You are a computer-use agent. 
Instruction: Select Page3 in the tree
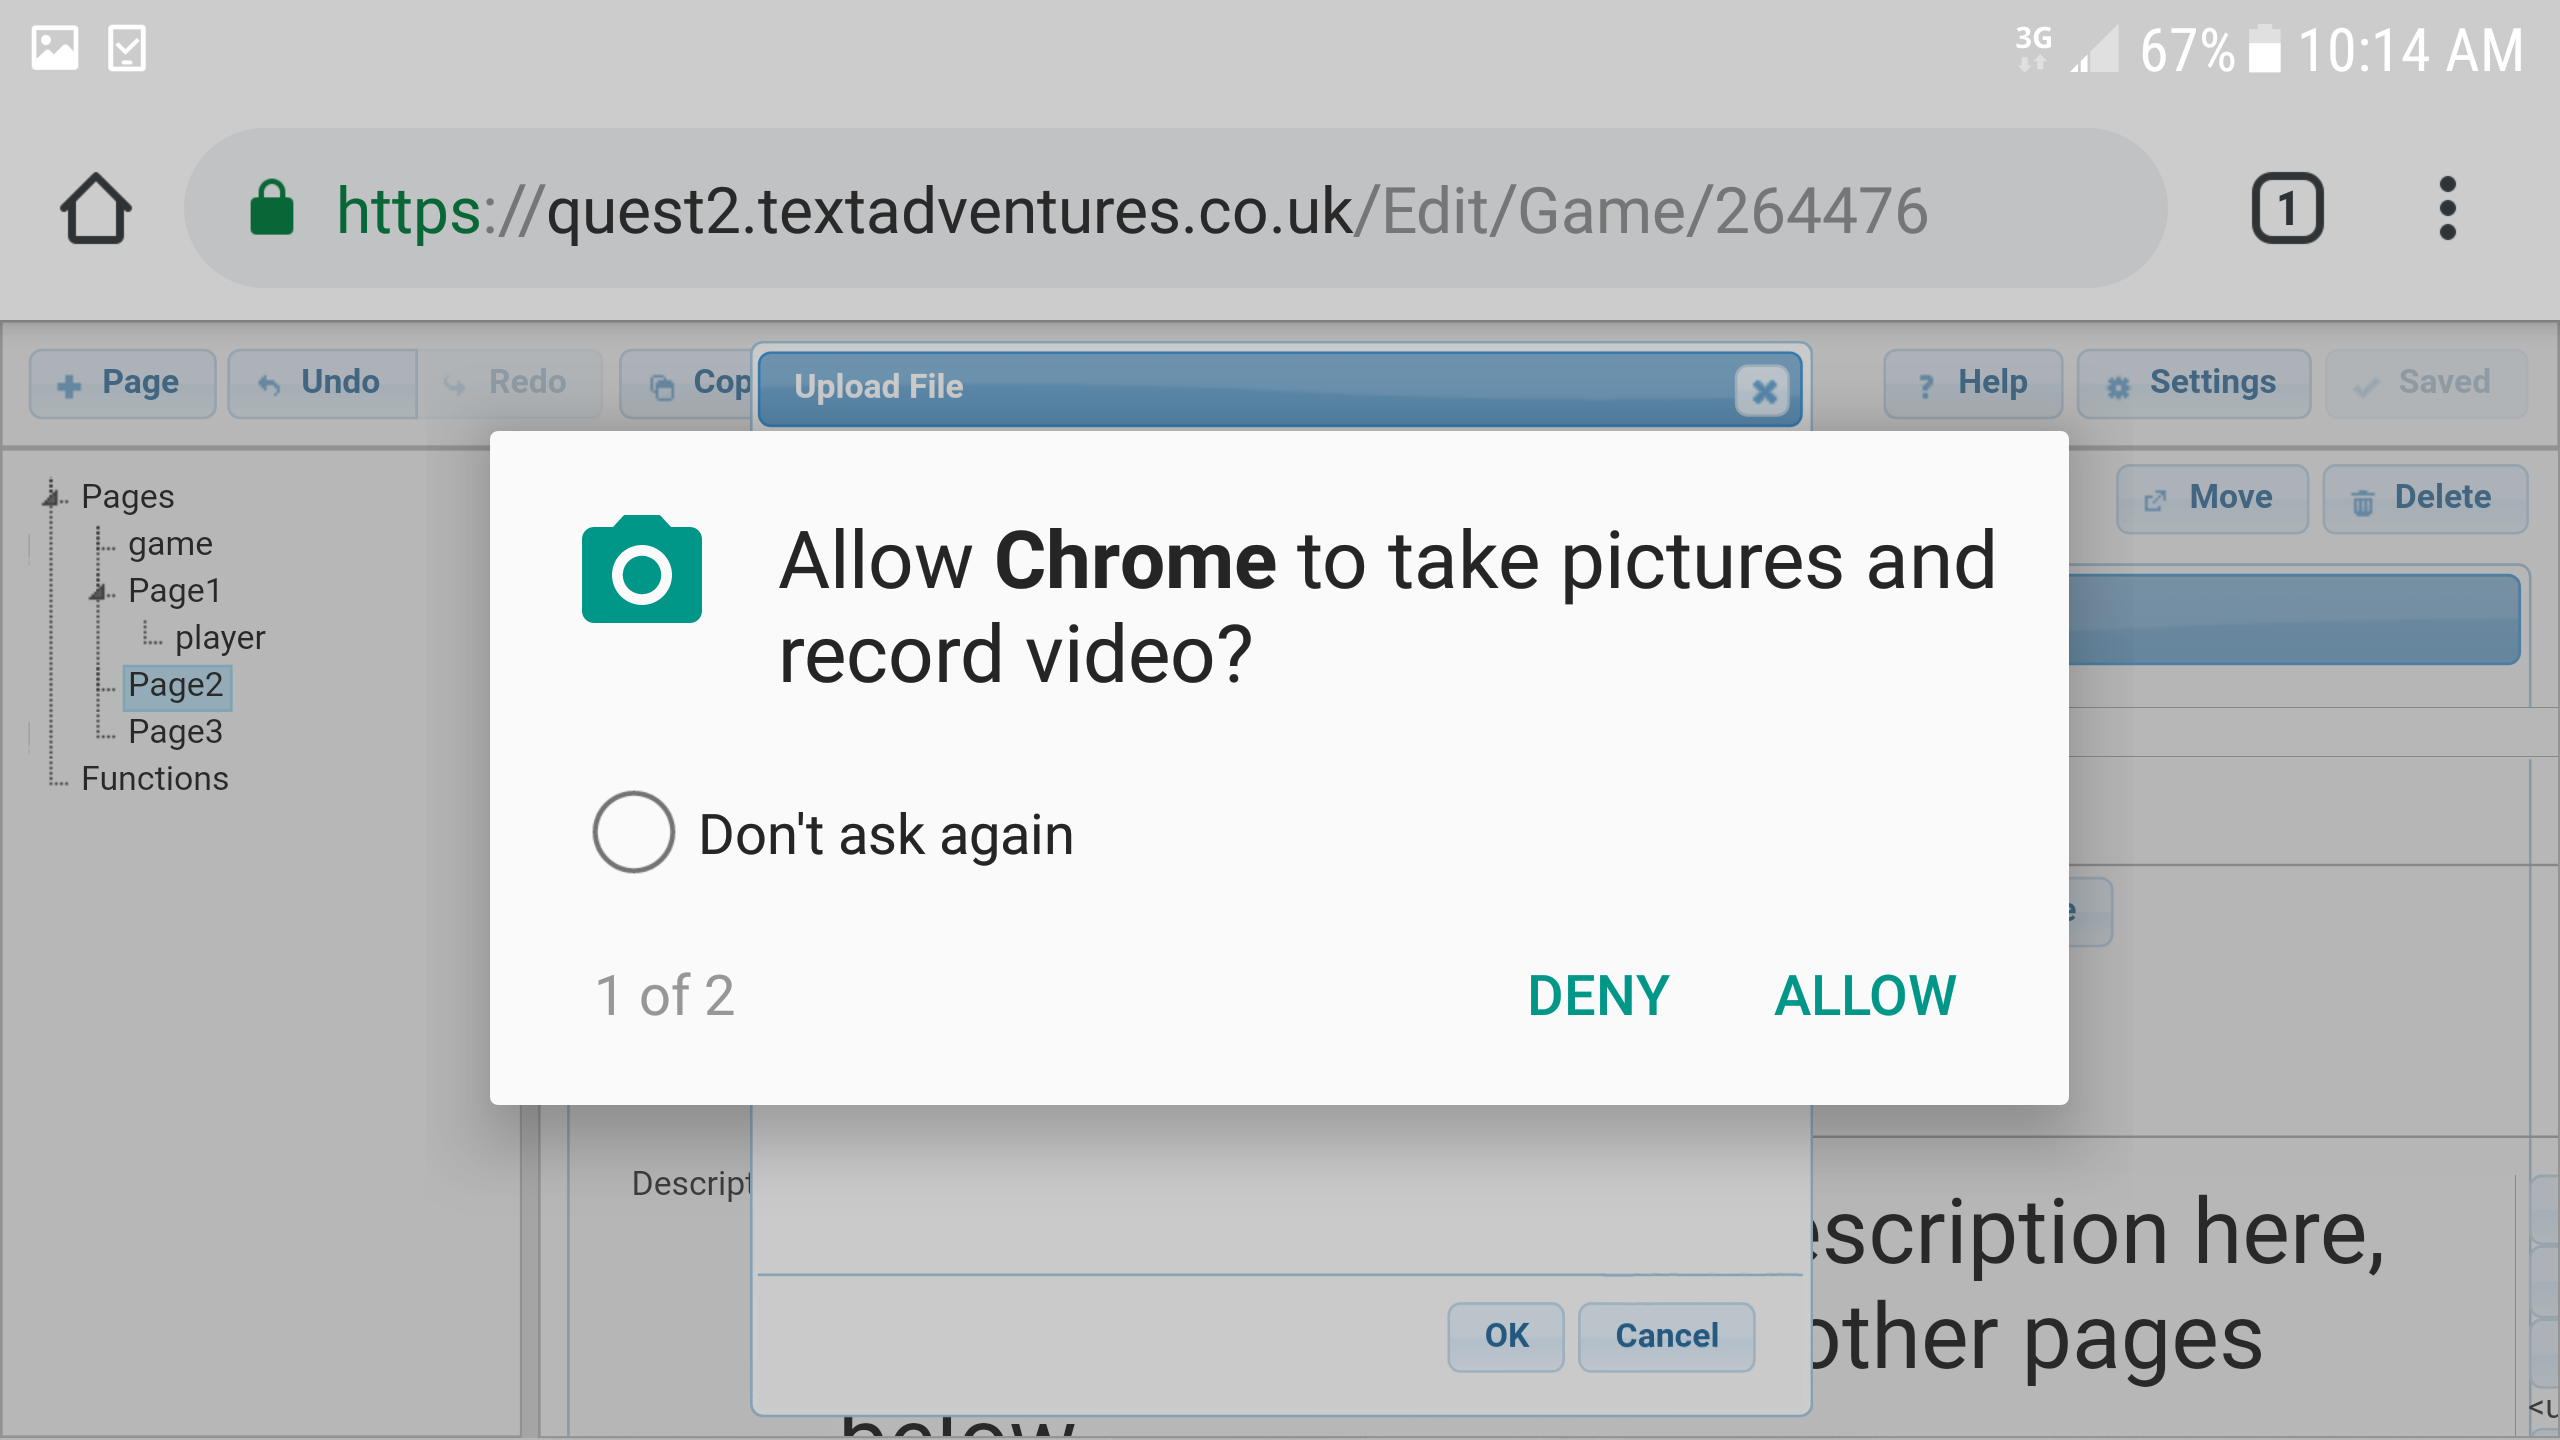pos(175,732)
